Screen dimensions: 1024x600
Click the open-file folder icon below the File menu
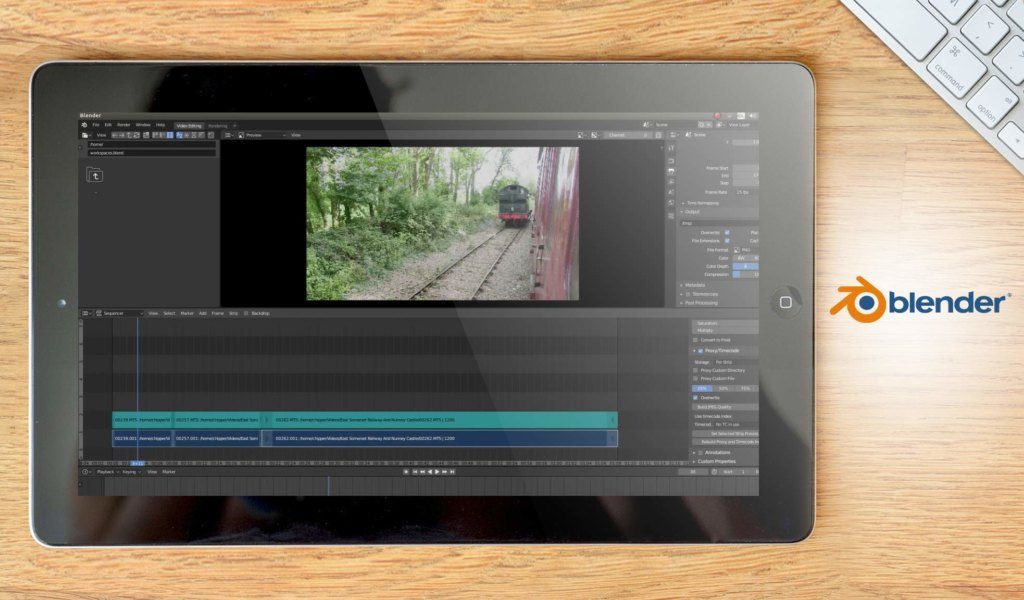[x=85, y=133]
